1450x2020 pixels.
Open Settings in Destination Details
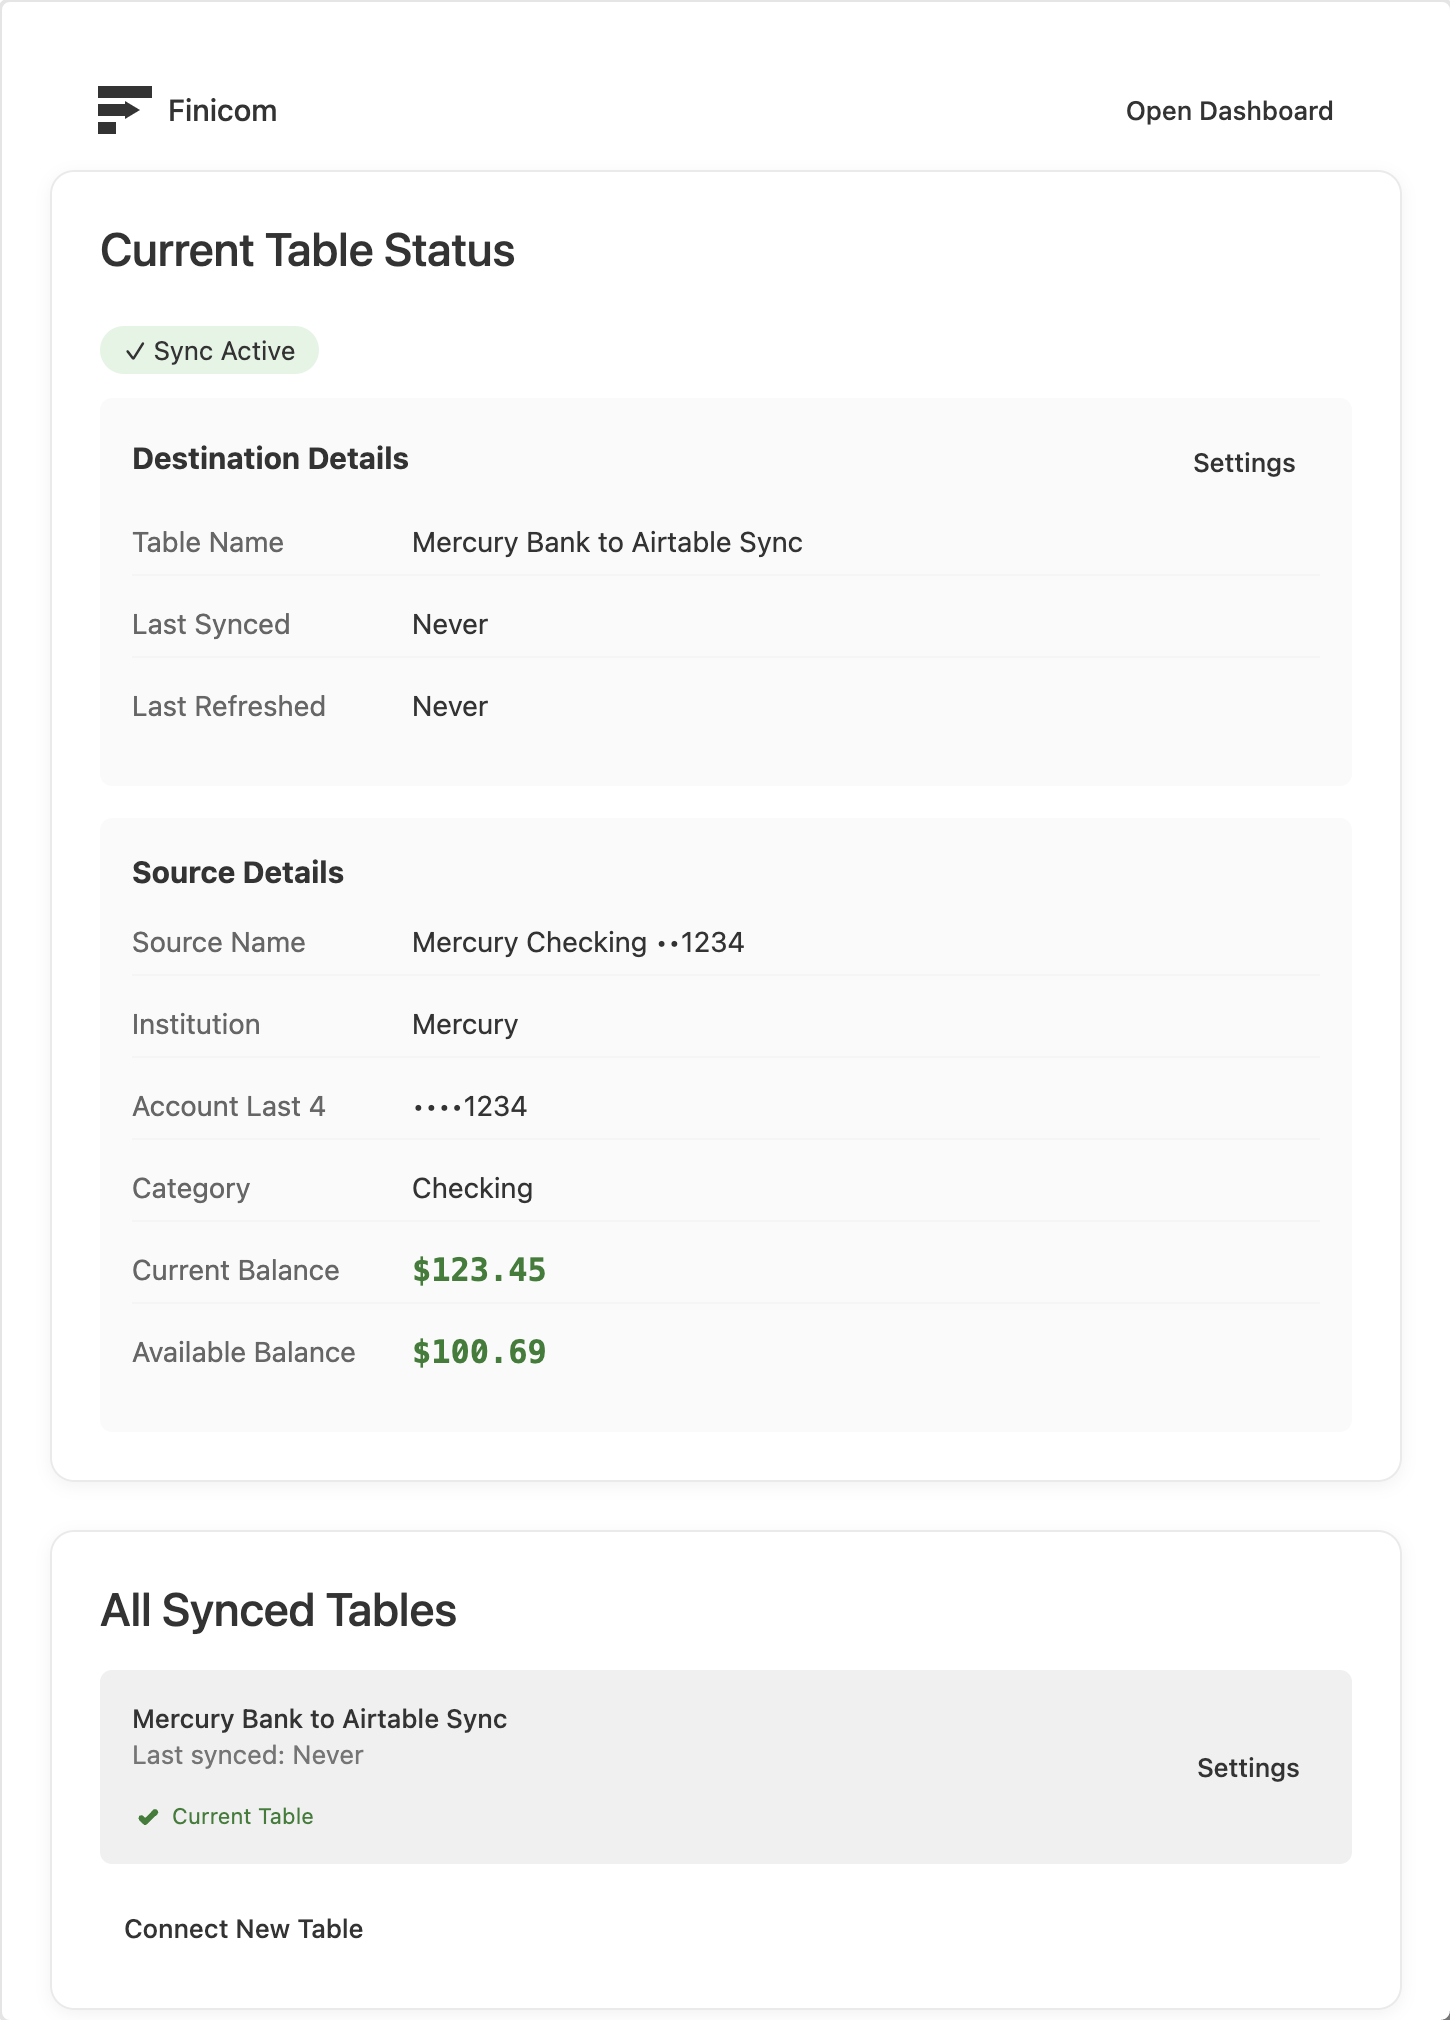coord(1243,463)
